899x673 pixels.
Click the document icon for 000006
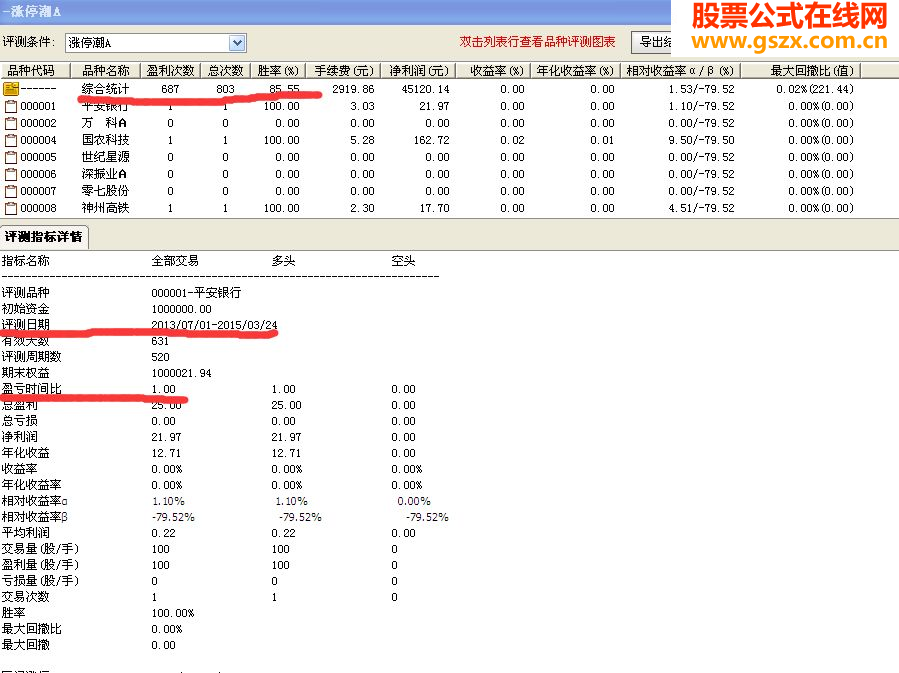tap(10, 174)
